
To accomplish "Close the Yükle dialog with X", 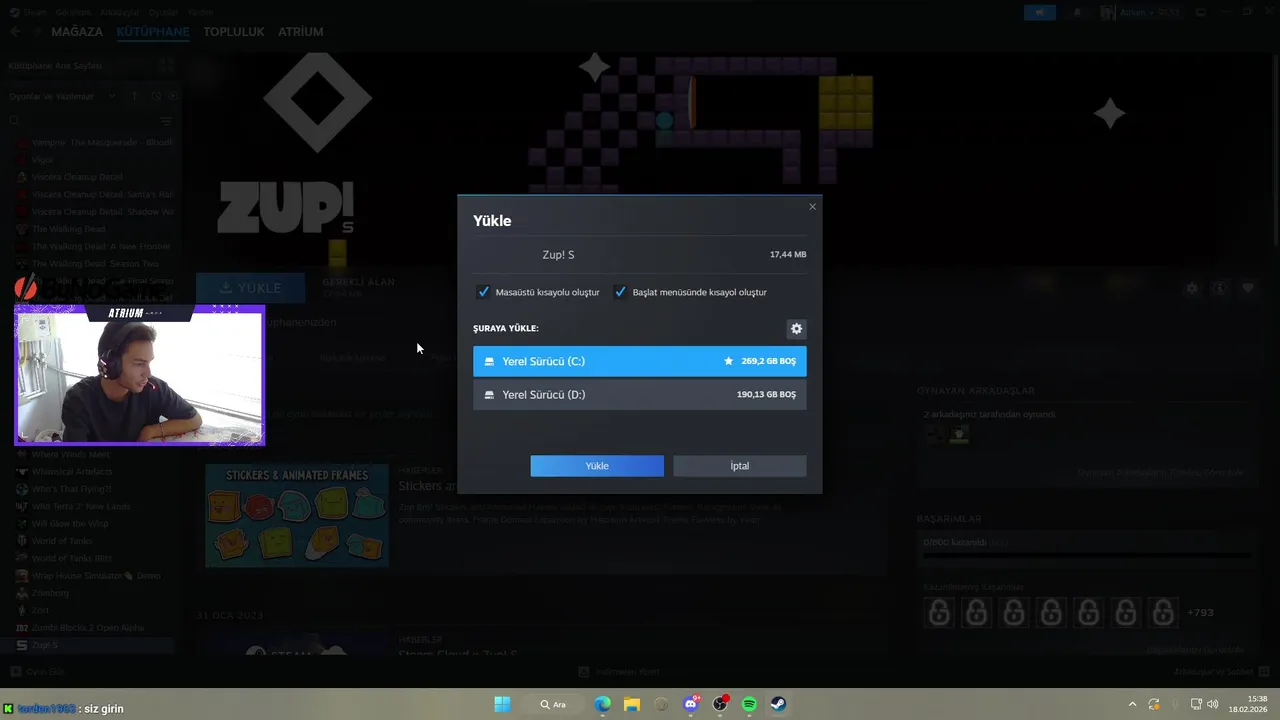I will coord(812,207).
